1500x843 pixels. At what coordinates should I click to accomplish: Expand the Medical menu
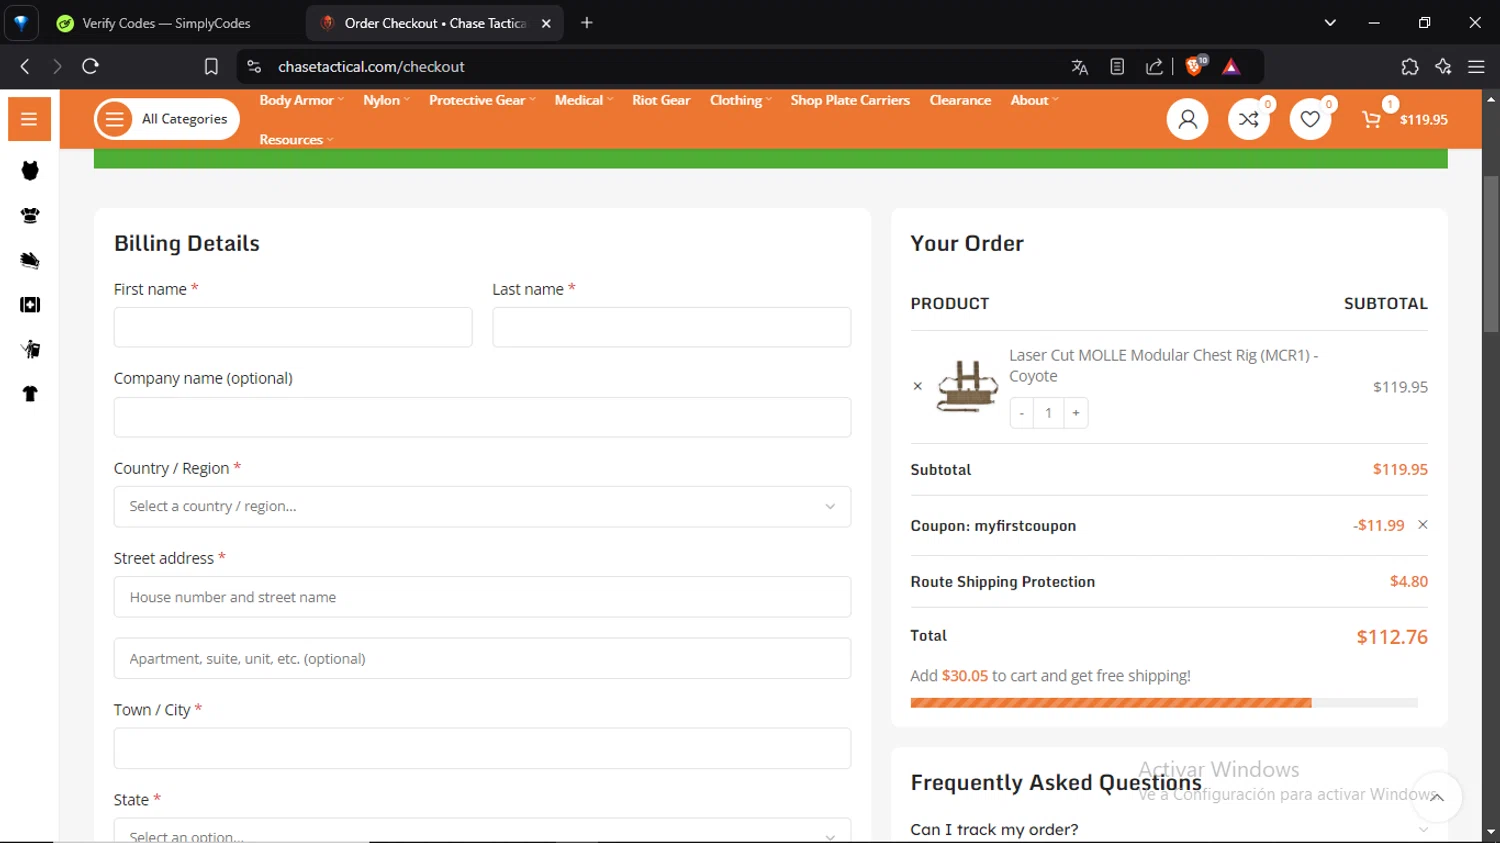coord(584,100)
